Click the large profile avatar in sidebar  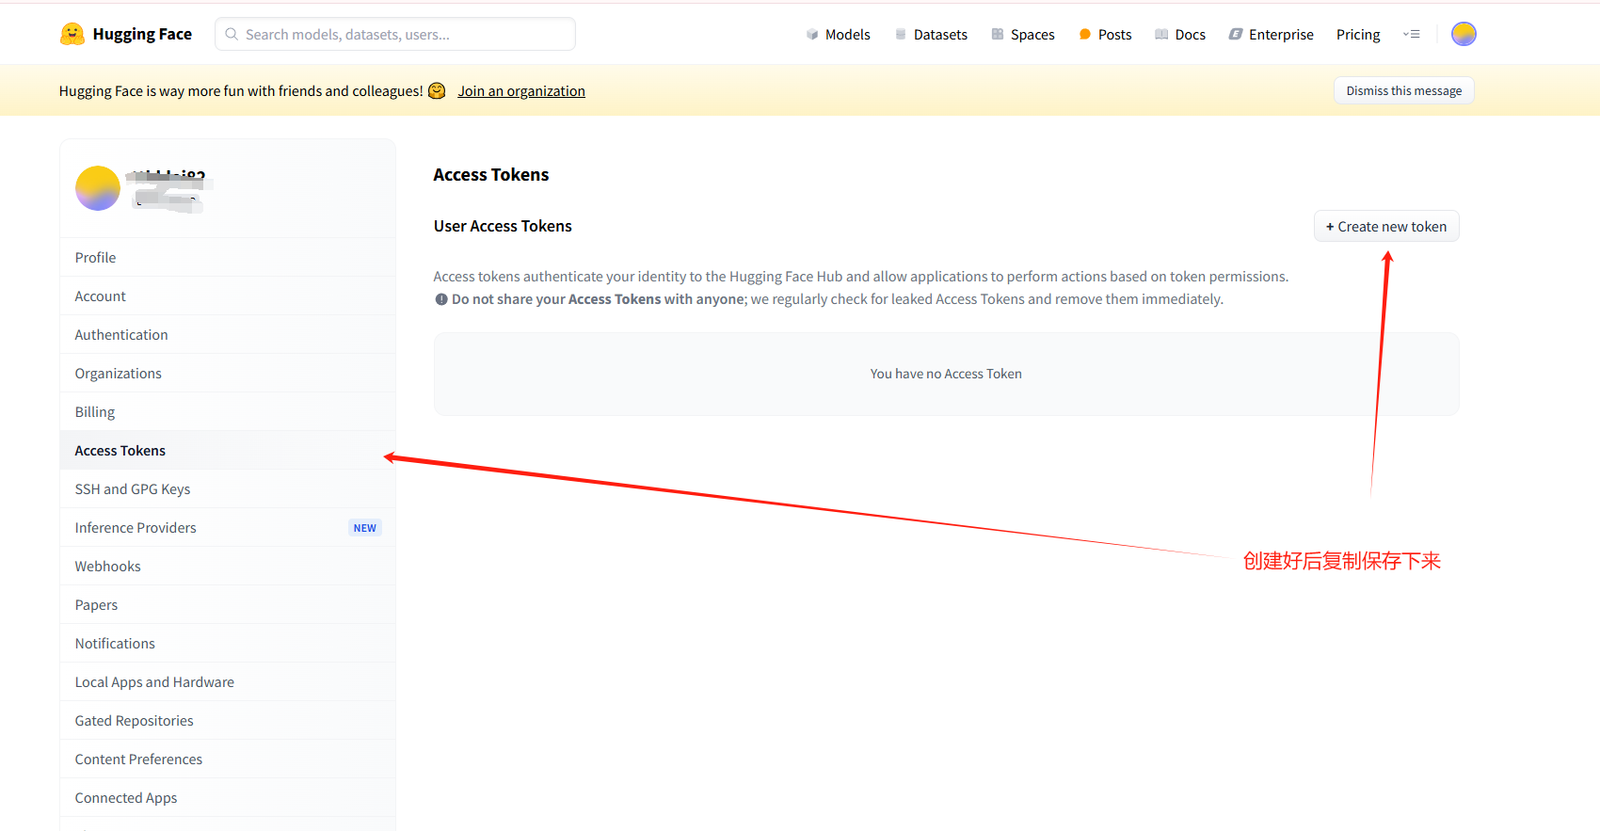98,188
